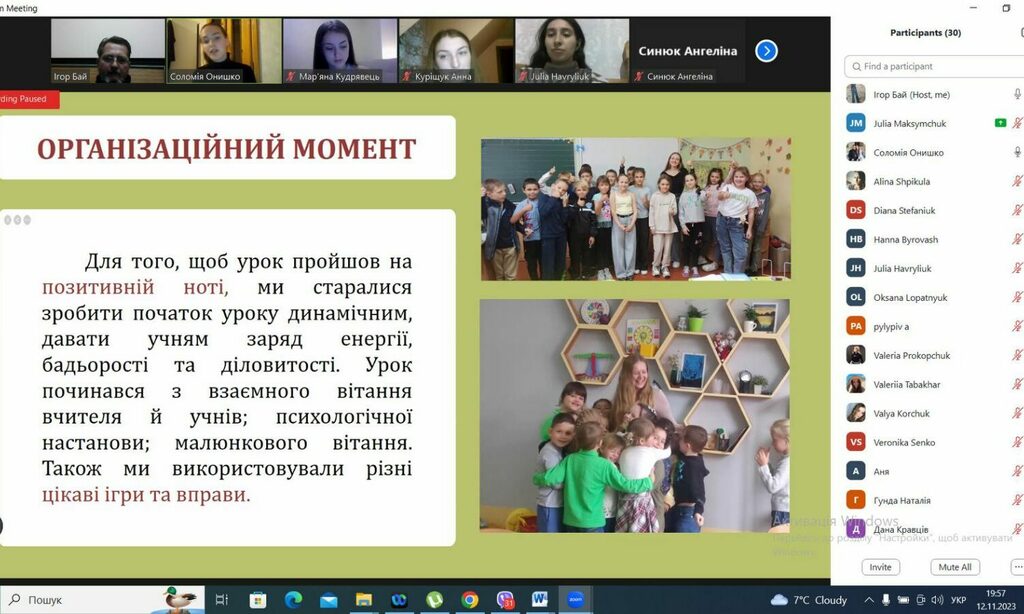
Task: Open Google Chrome from the taskbar
Action: [x=470, y=600]
